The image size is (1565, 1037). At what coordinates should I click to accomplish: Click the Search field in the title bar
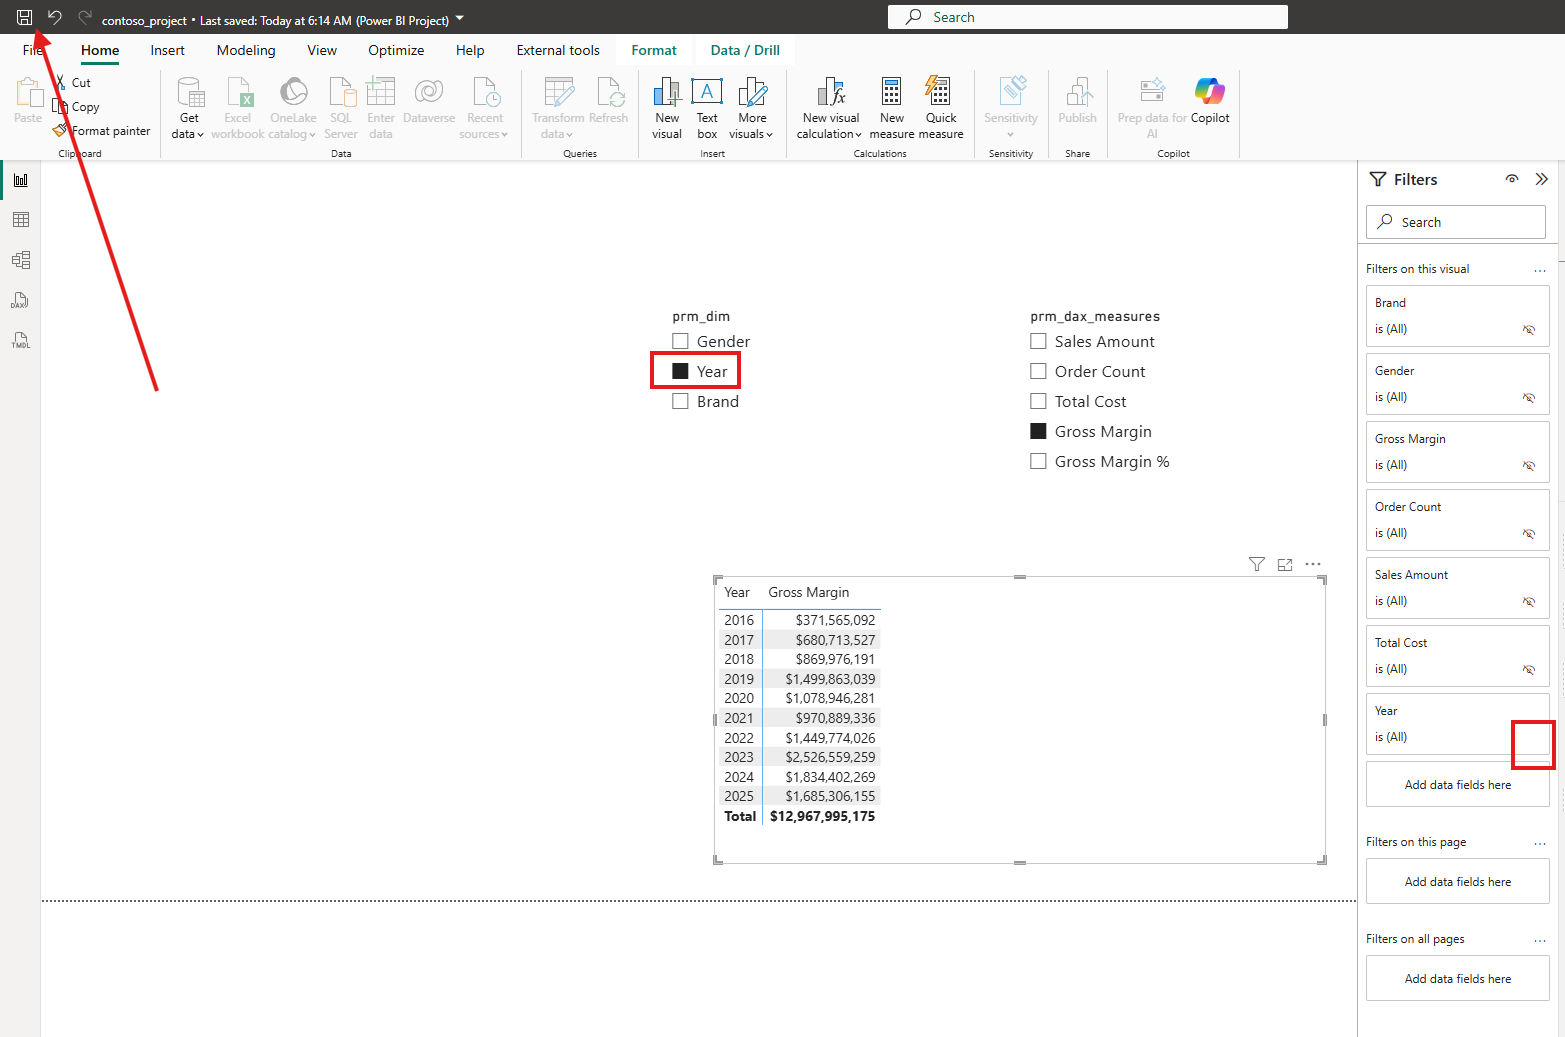(x=1088, y=17)
